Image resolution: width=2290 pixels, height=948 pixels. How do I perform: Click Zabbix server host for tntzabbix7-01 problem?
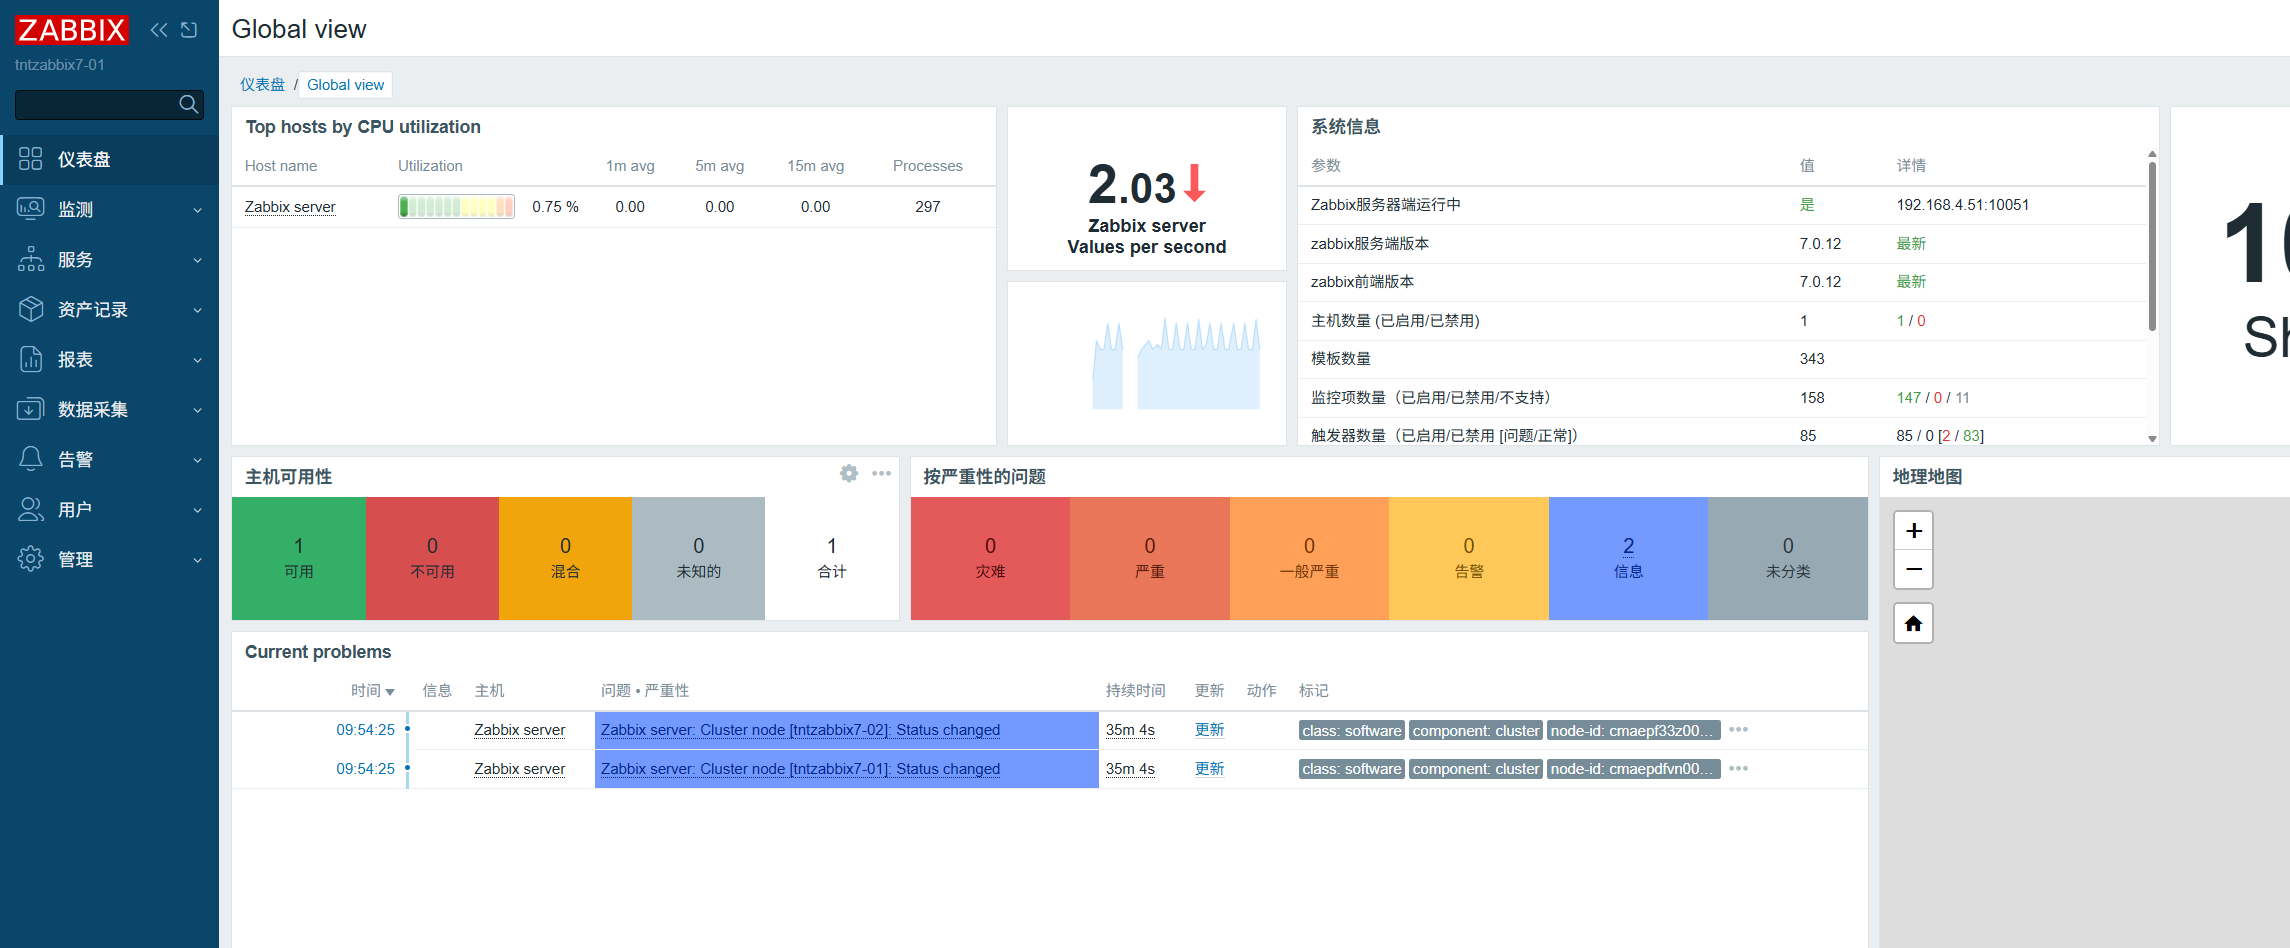click(x=519, y=769)
